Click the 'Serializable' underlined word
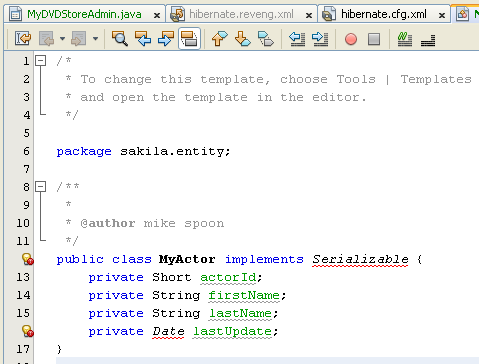 (x=360, y=259)
